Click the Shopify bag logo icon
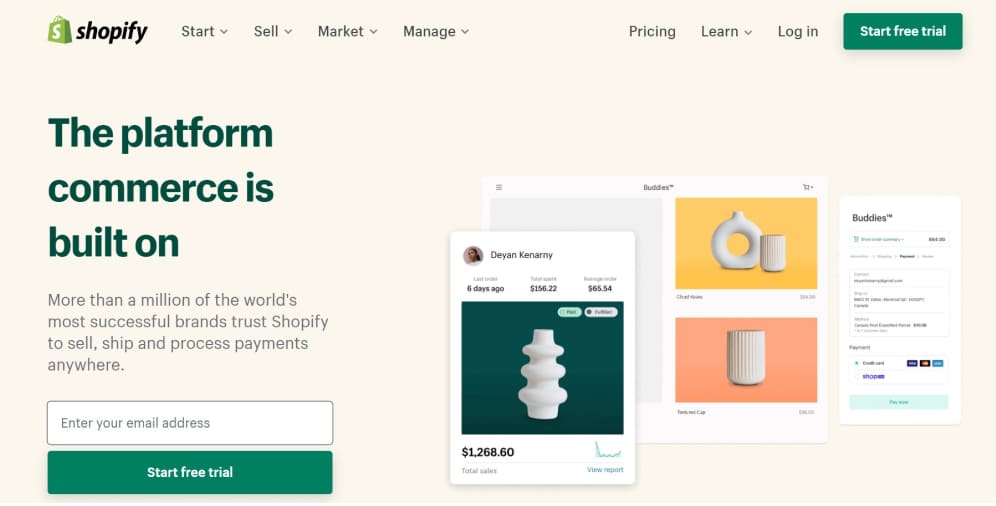This screenshot has width=996, height=506. (60, 30)
